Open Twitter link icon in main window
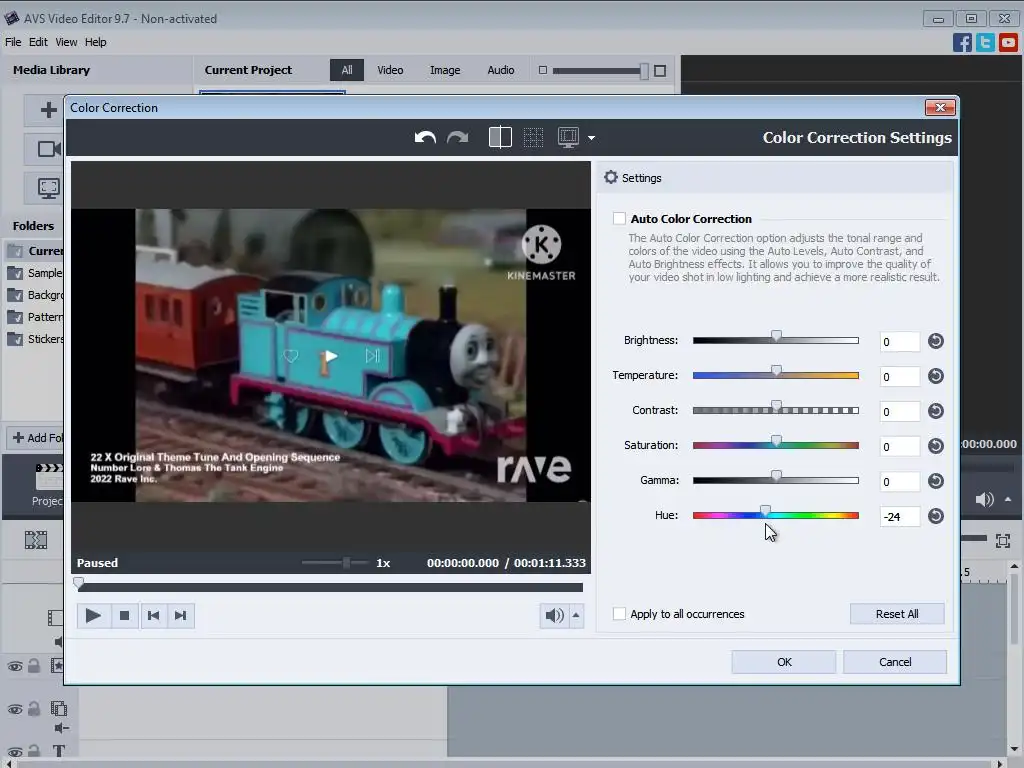Viewport: 1024px width, 768px height. point(985,42)
